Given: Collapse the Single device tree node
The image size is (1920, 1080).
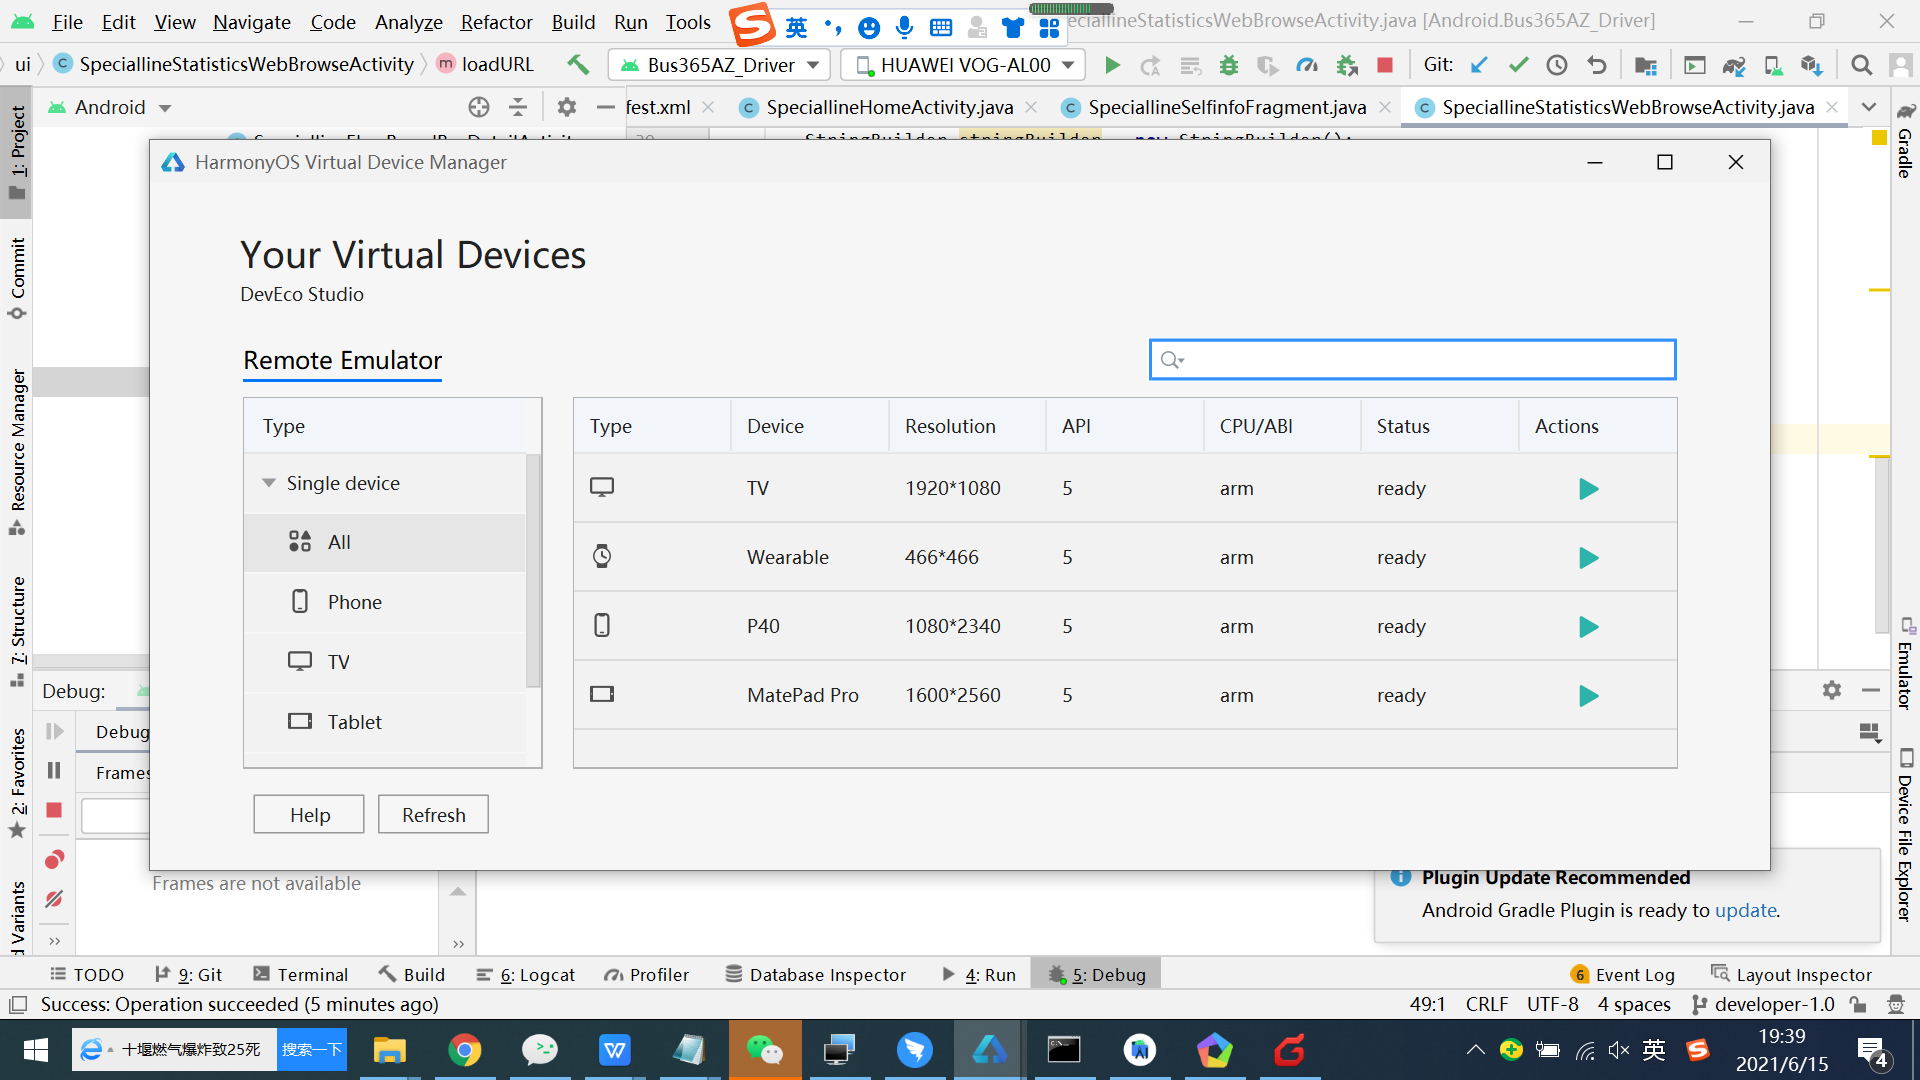Looking at the screenshot, I should (269, 483).
